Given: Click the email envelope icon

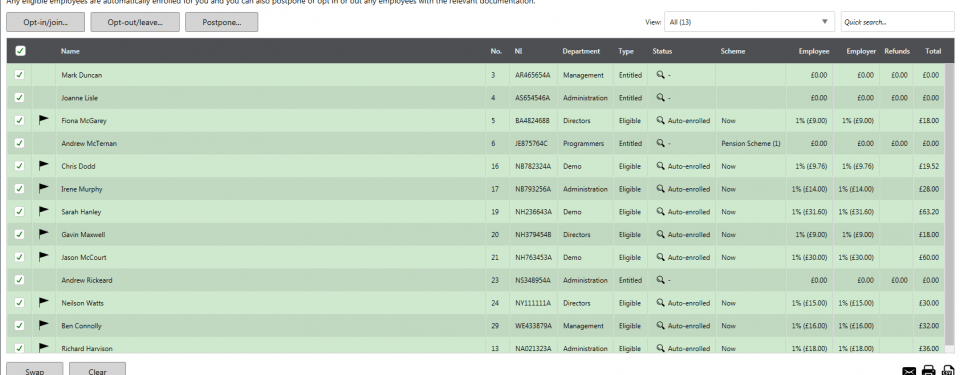Looking at the screenshot, I should (910, 371).
